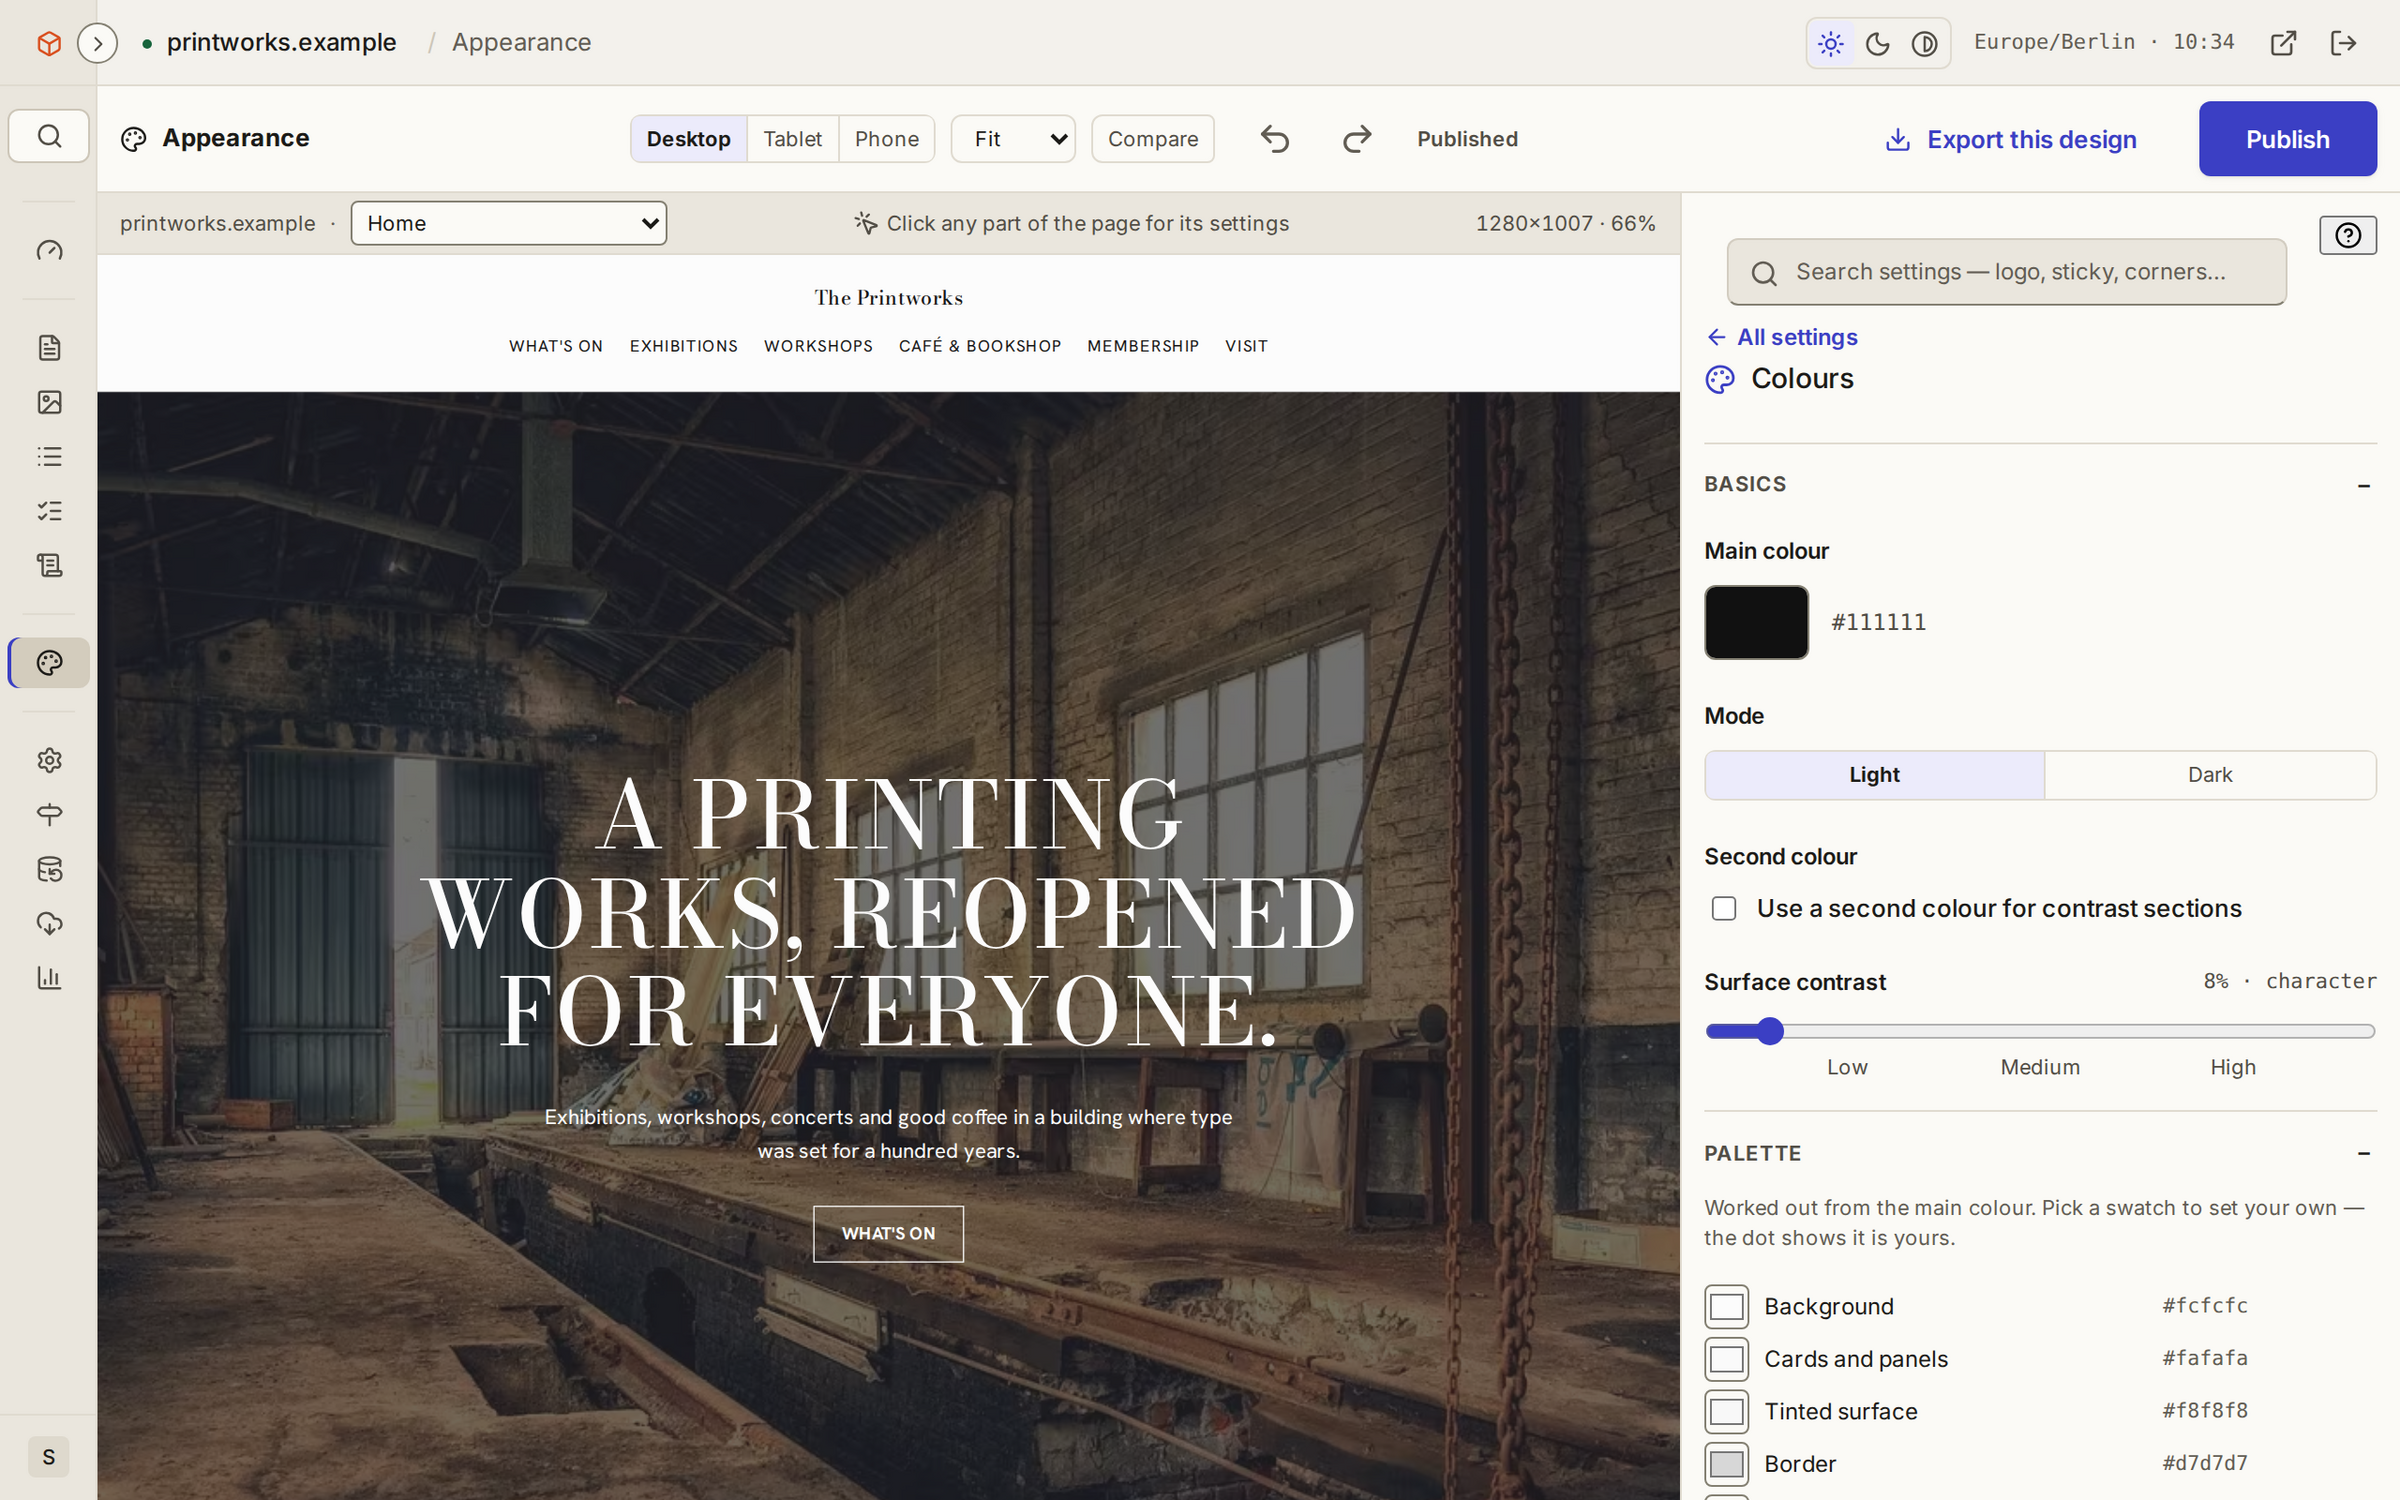The height and width of the screenshot is (1500, 2400).
Task: Click the sign out icon
Action: click(2344, 43)
